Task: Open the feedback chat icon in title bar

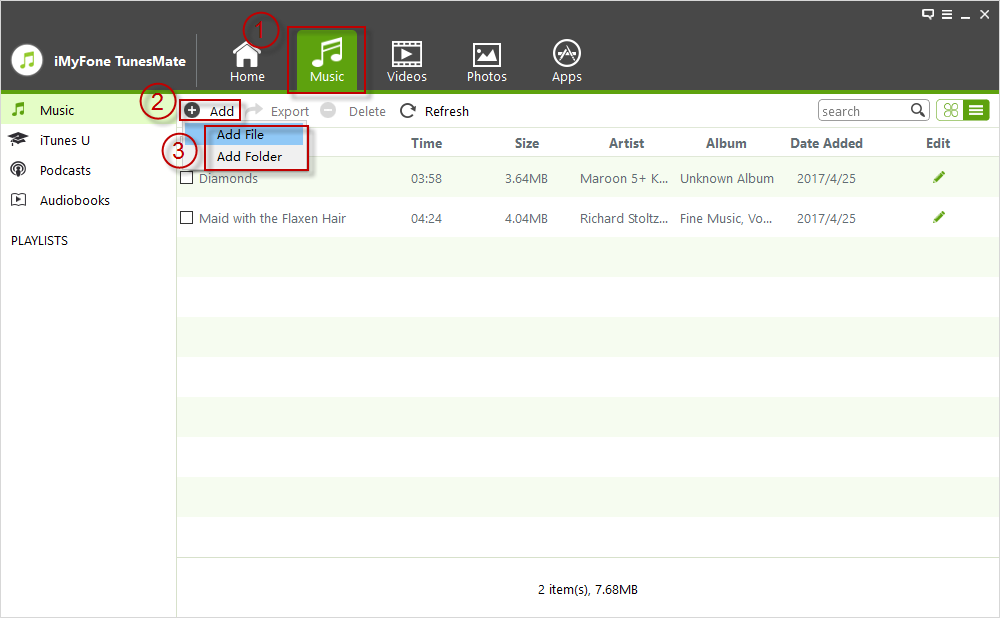Action: click(x=928, y=14)
